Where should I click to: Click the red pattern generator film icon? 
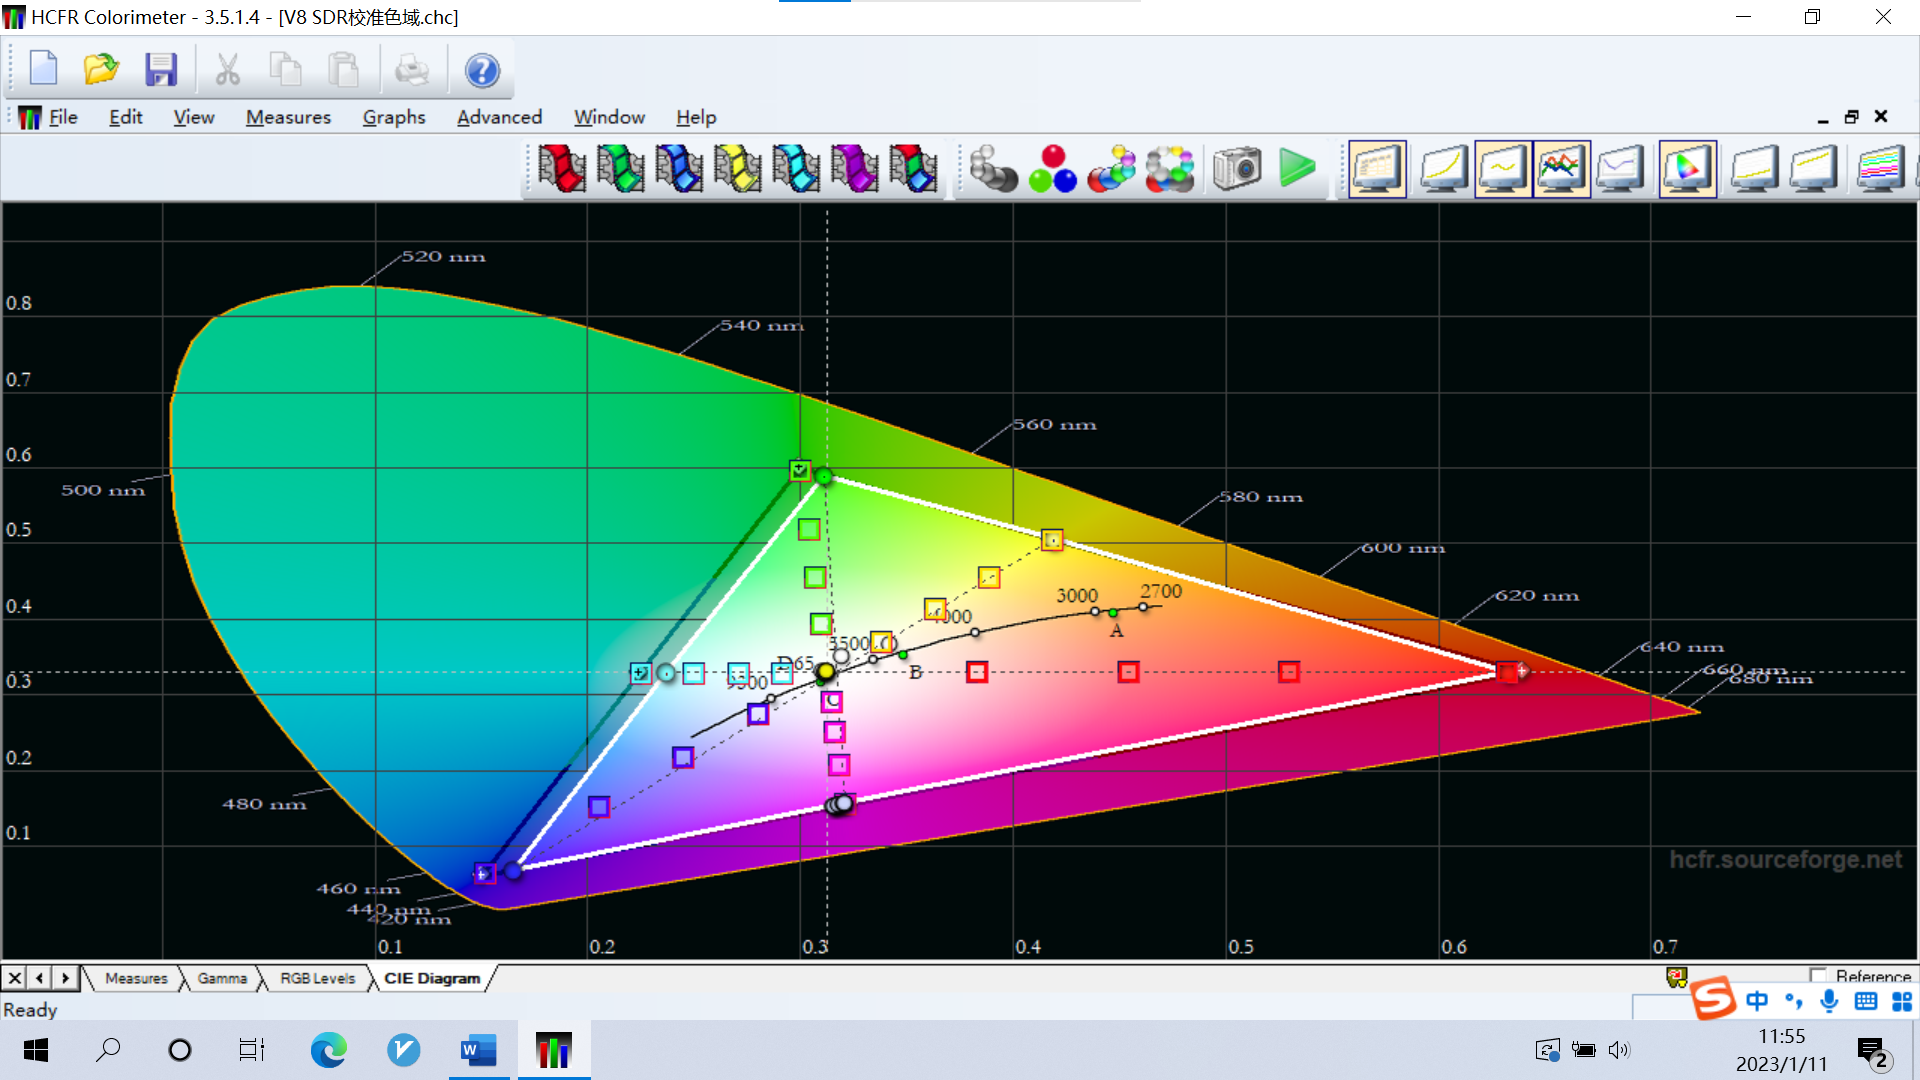561,169
